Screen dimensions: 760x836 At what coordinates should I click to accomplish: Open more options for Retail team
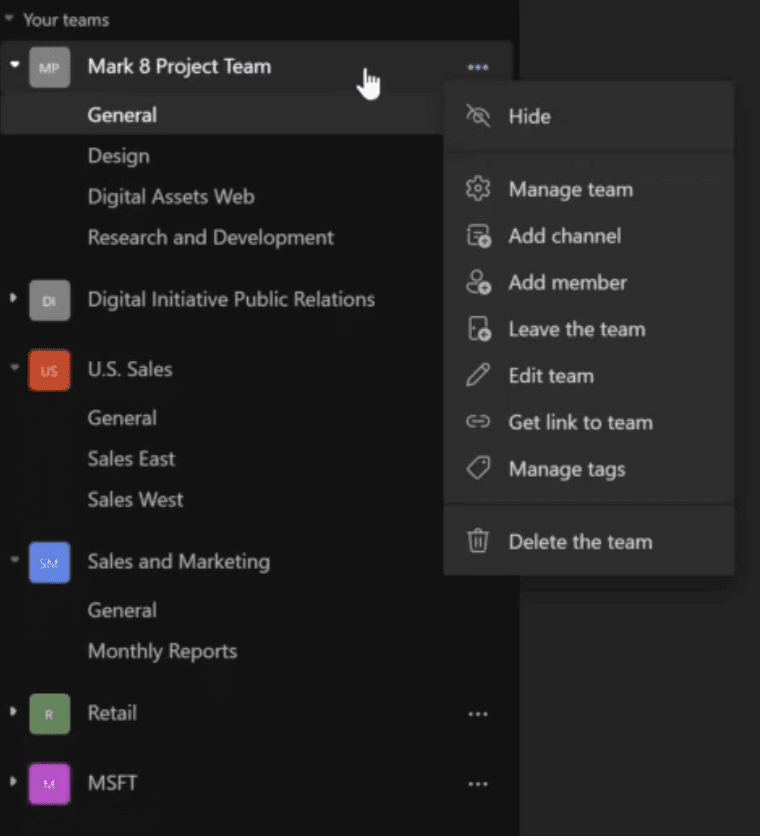[x=478, y=714]
